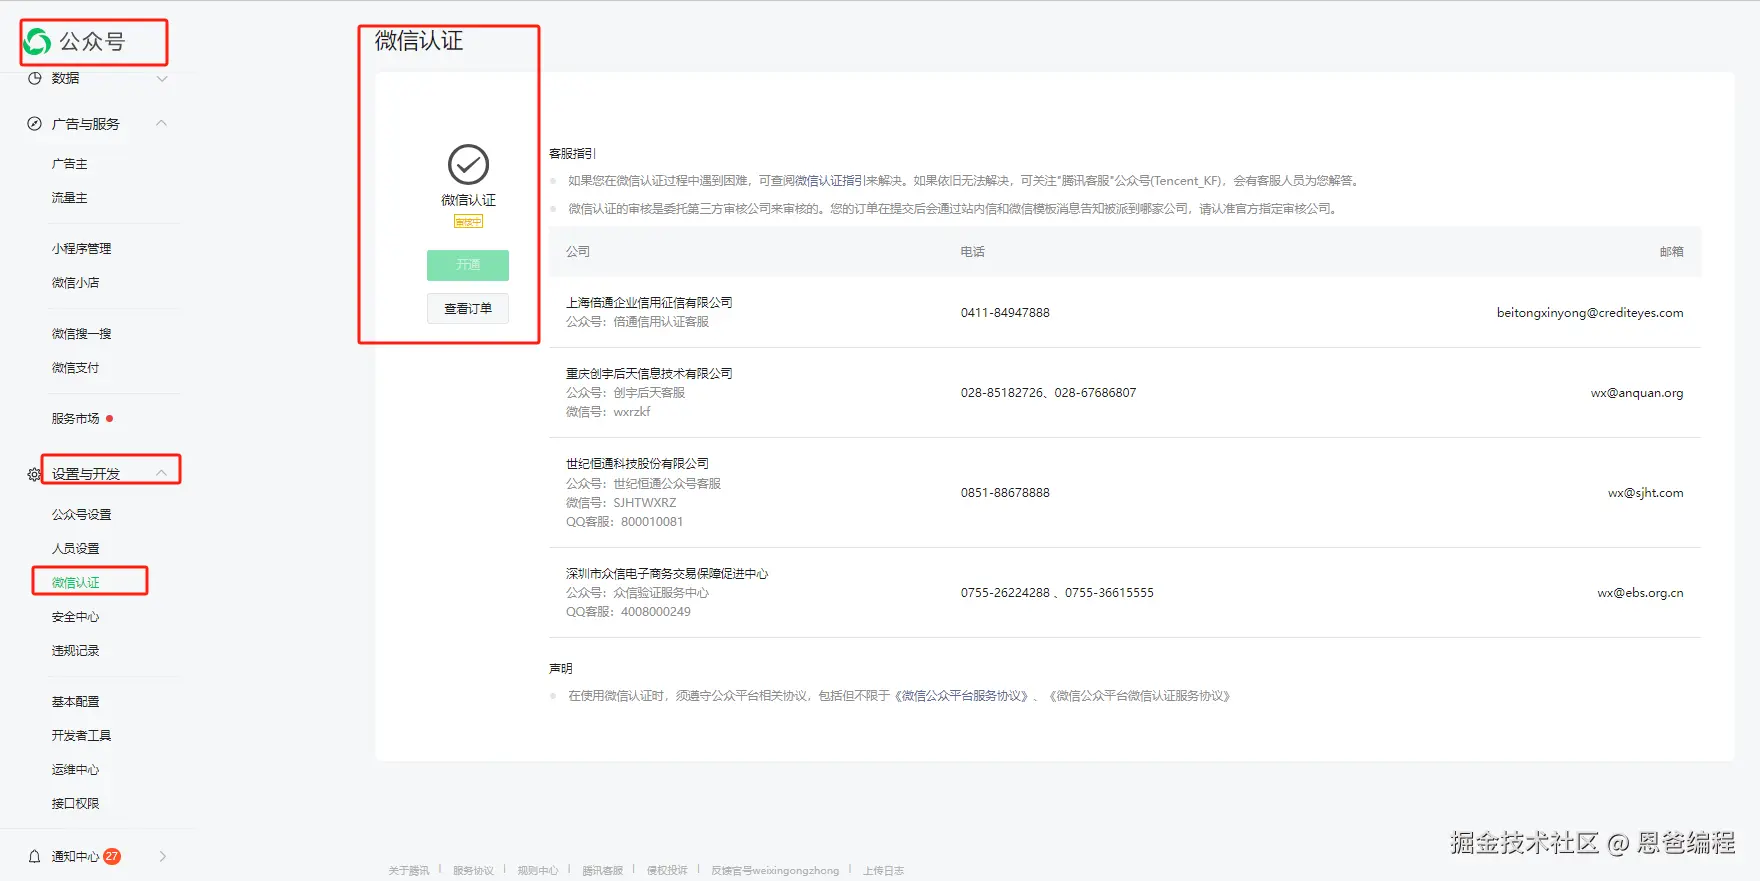
Task: Click email wx@sjht.com
Action: point(1646,493)
